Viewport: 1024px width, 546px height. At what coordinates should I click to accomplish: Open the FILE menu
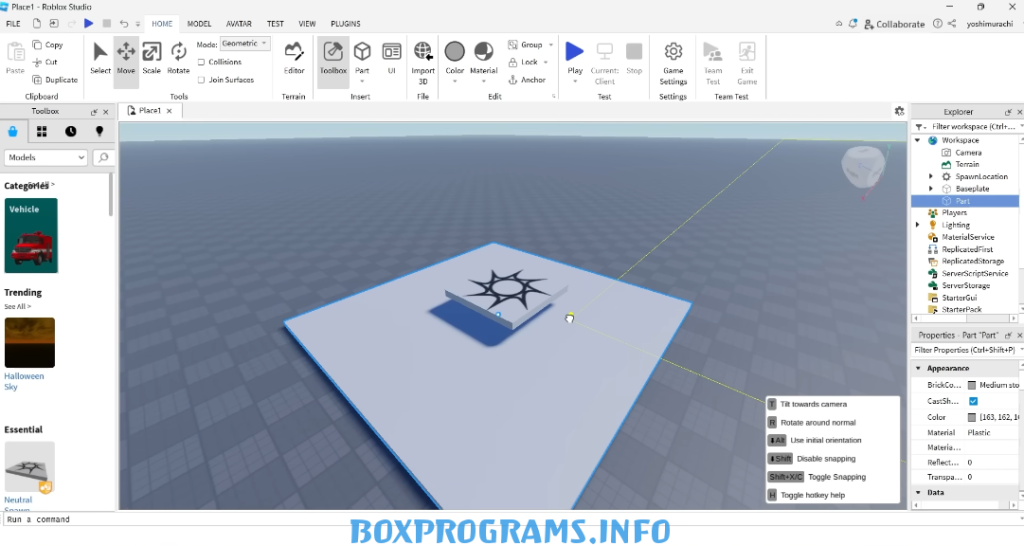tap(13, 24)
